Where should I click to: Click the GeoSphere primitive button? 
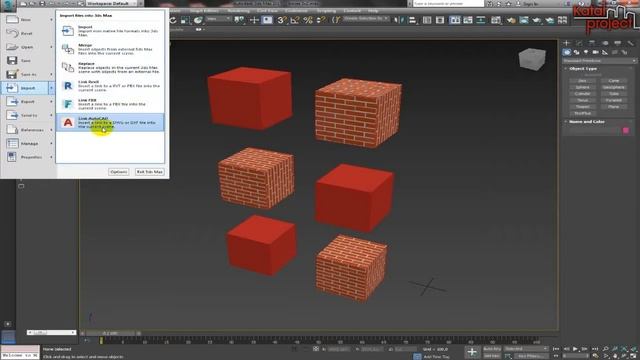pos(614,87)
